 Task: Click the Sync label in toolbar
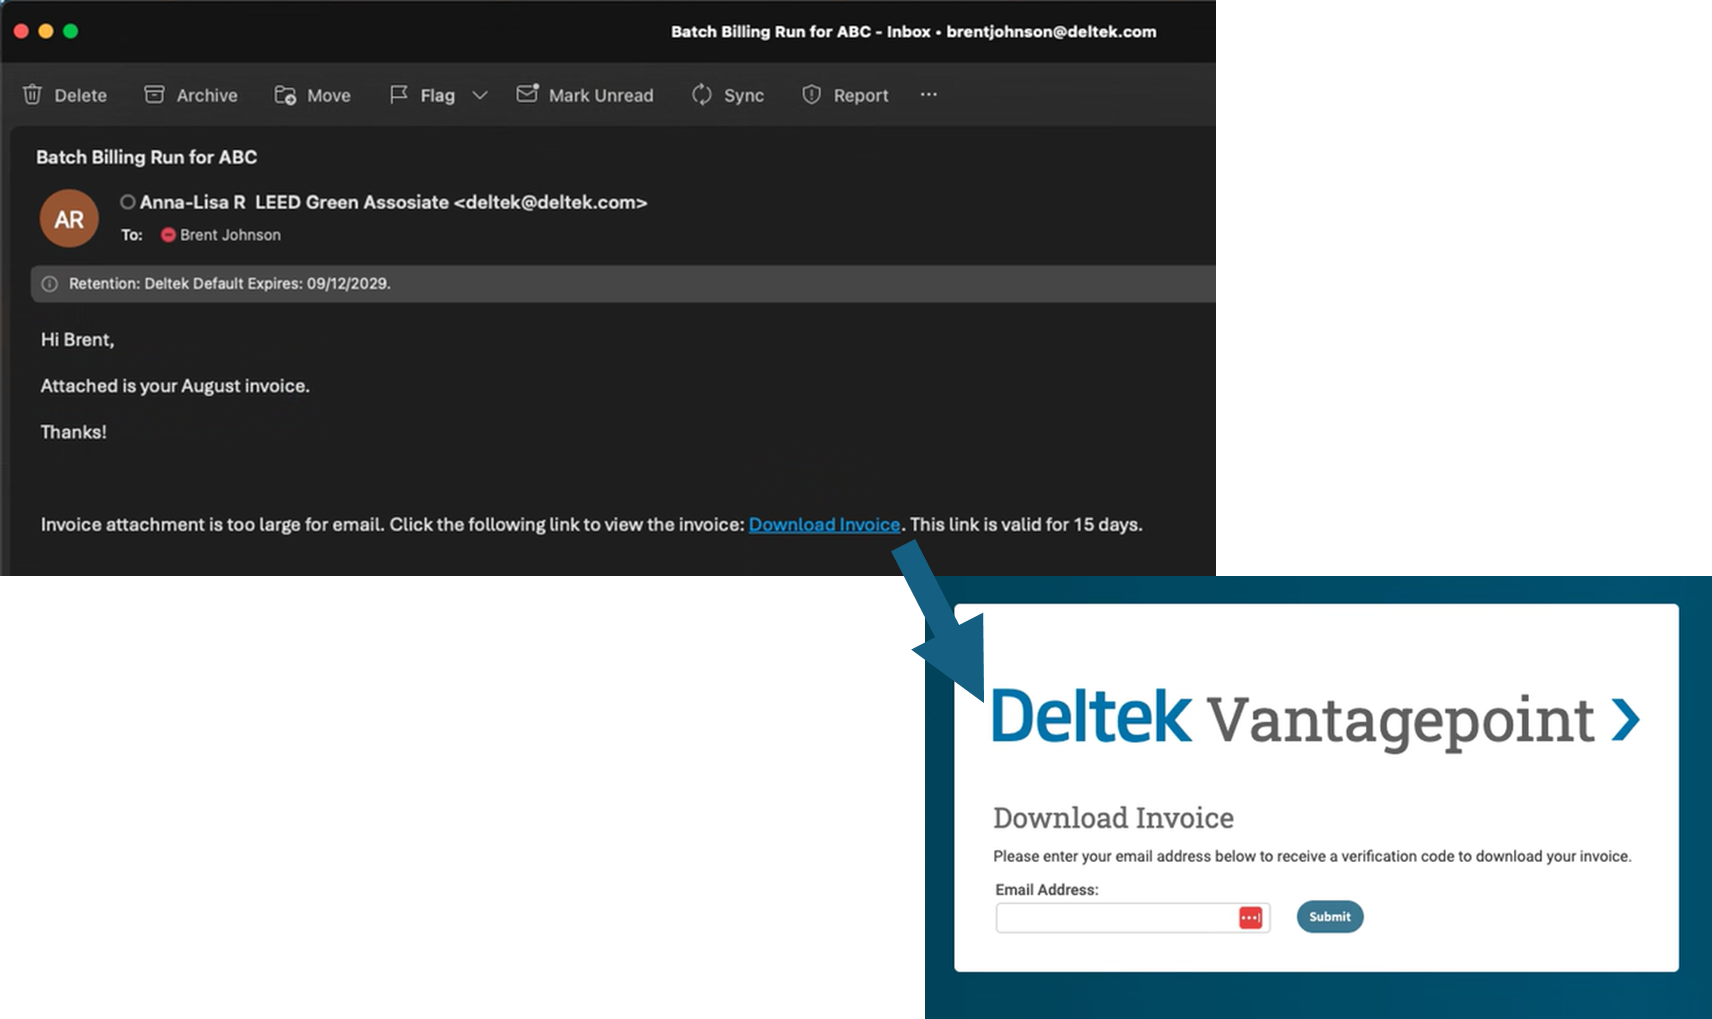pos(744,95)
